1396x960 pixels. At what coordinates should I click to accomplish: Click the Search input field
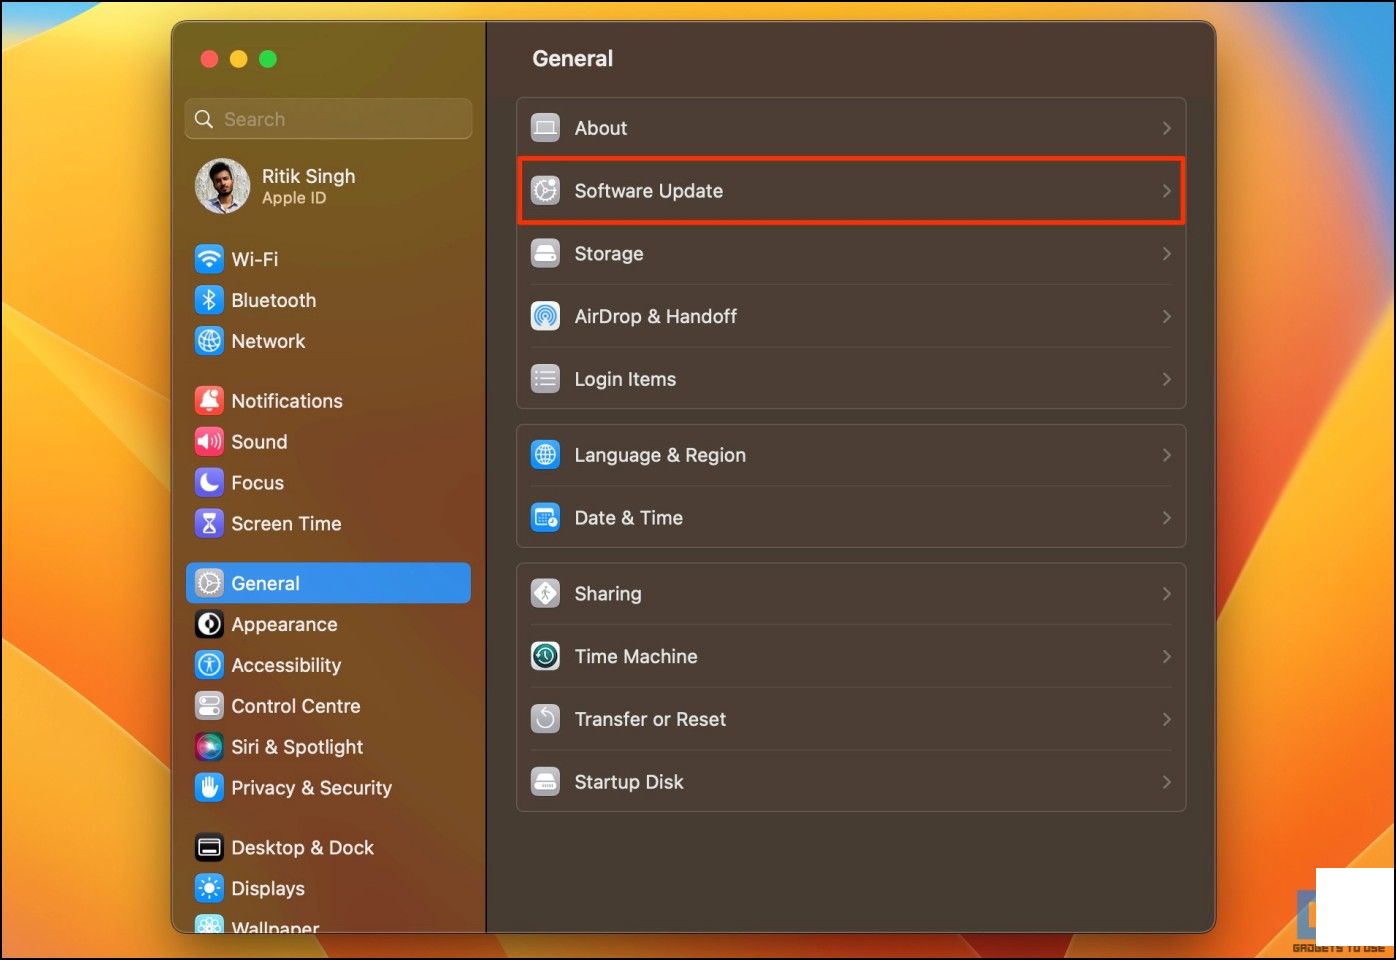click(328, 119)
